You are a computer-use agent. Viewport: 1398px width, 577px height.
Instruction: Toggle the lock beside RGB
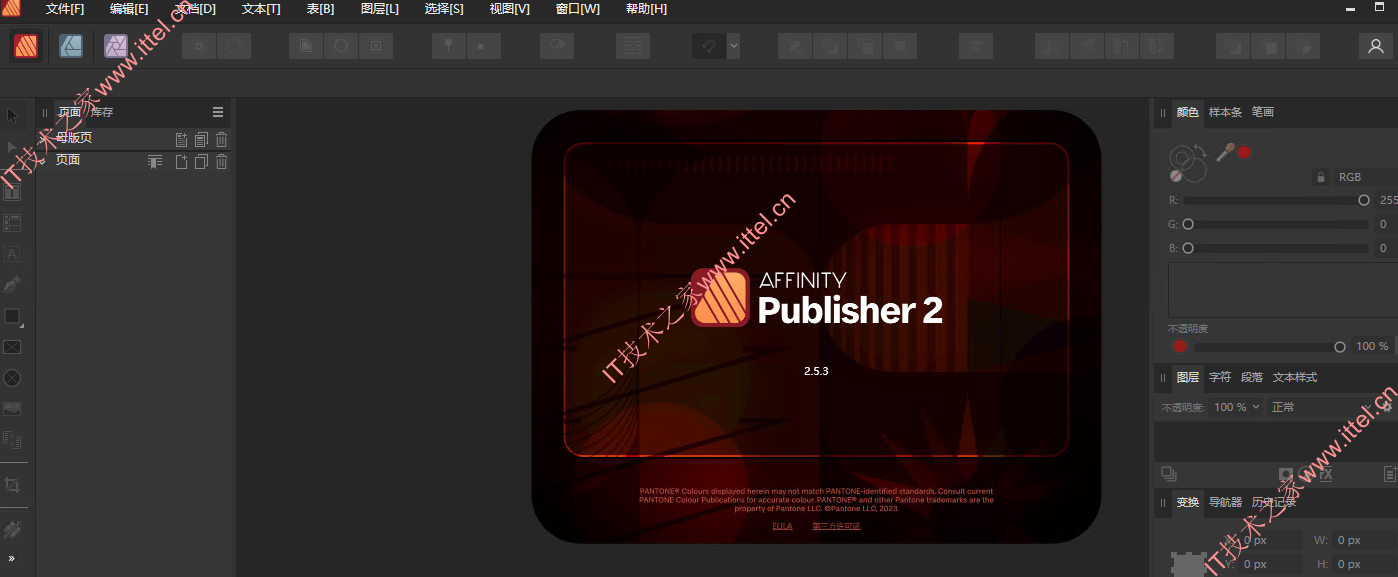click(x=1320, y=176)
